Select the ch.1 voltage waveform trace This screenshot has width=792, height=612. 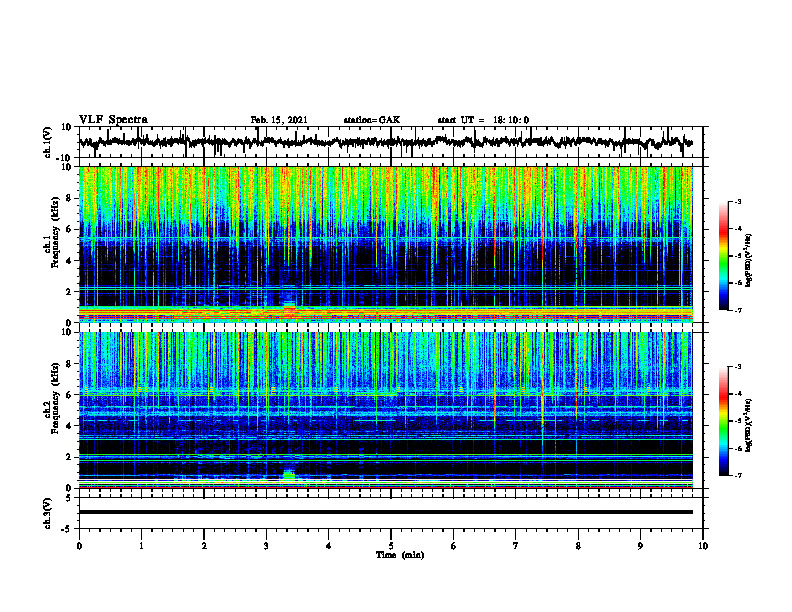click(x=385, y=142)
